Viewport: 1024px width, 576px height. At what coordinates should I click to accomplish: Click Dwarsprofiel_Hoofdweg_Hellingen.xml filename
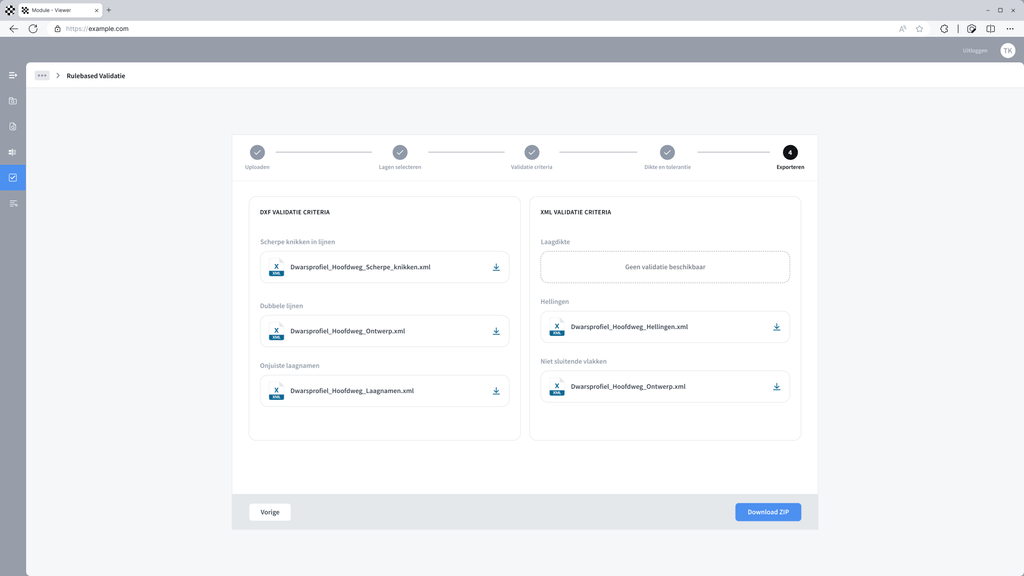click(629, 327)
